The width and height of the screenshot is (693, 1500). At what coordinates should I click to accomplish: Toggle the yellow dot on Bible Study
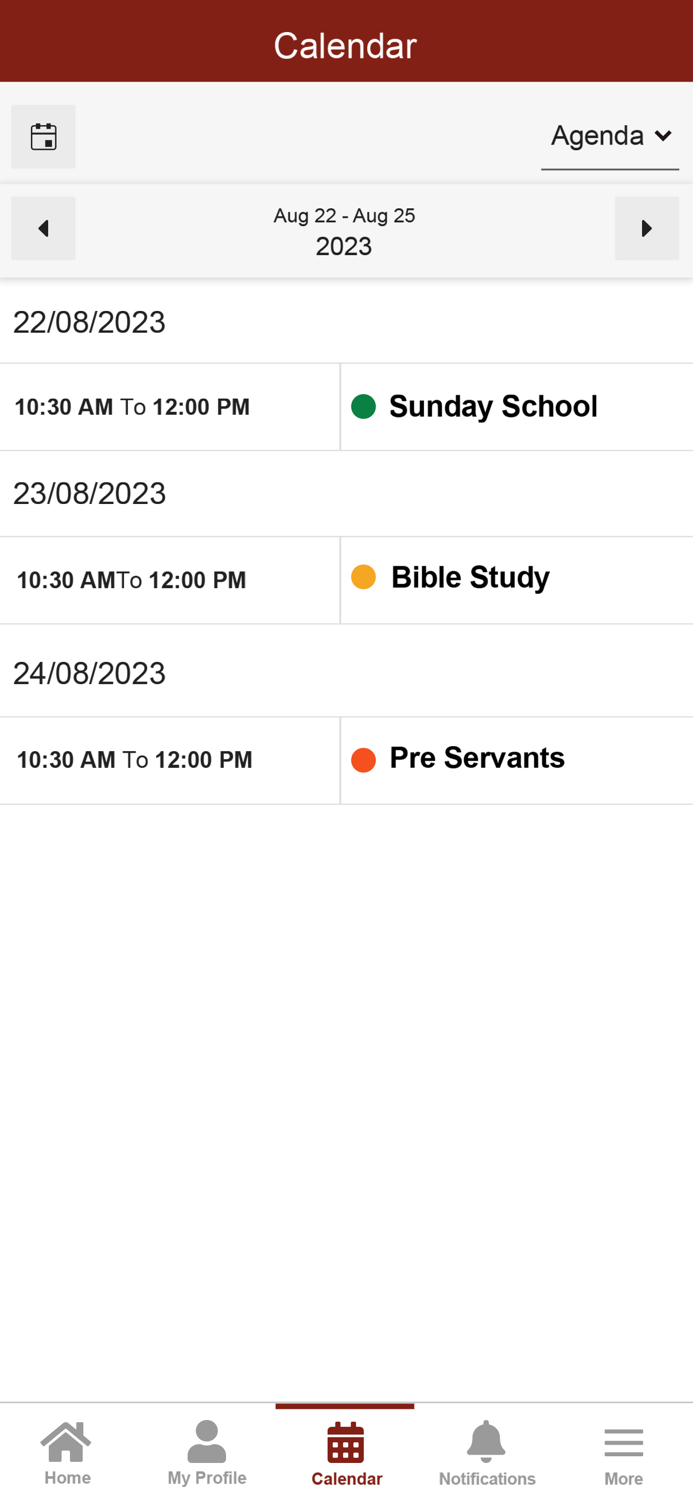click(363, 578)
